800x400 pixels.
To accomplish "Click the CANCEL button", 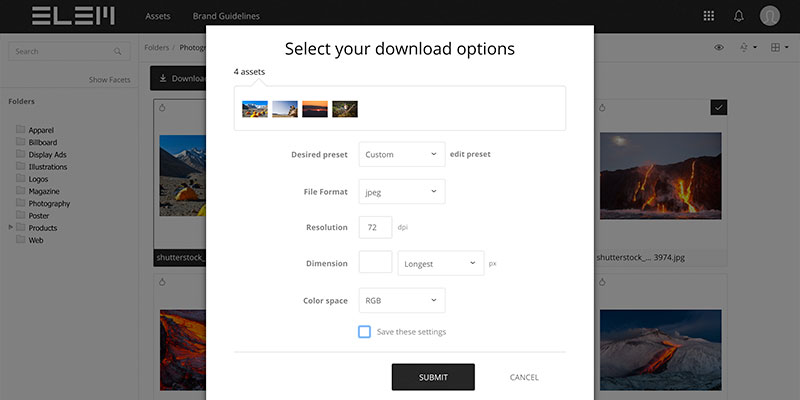I will tap(524, 378).
